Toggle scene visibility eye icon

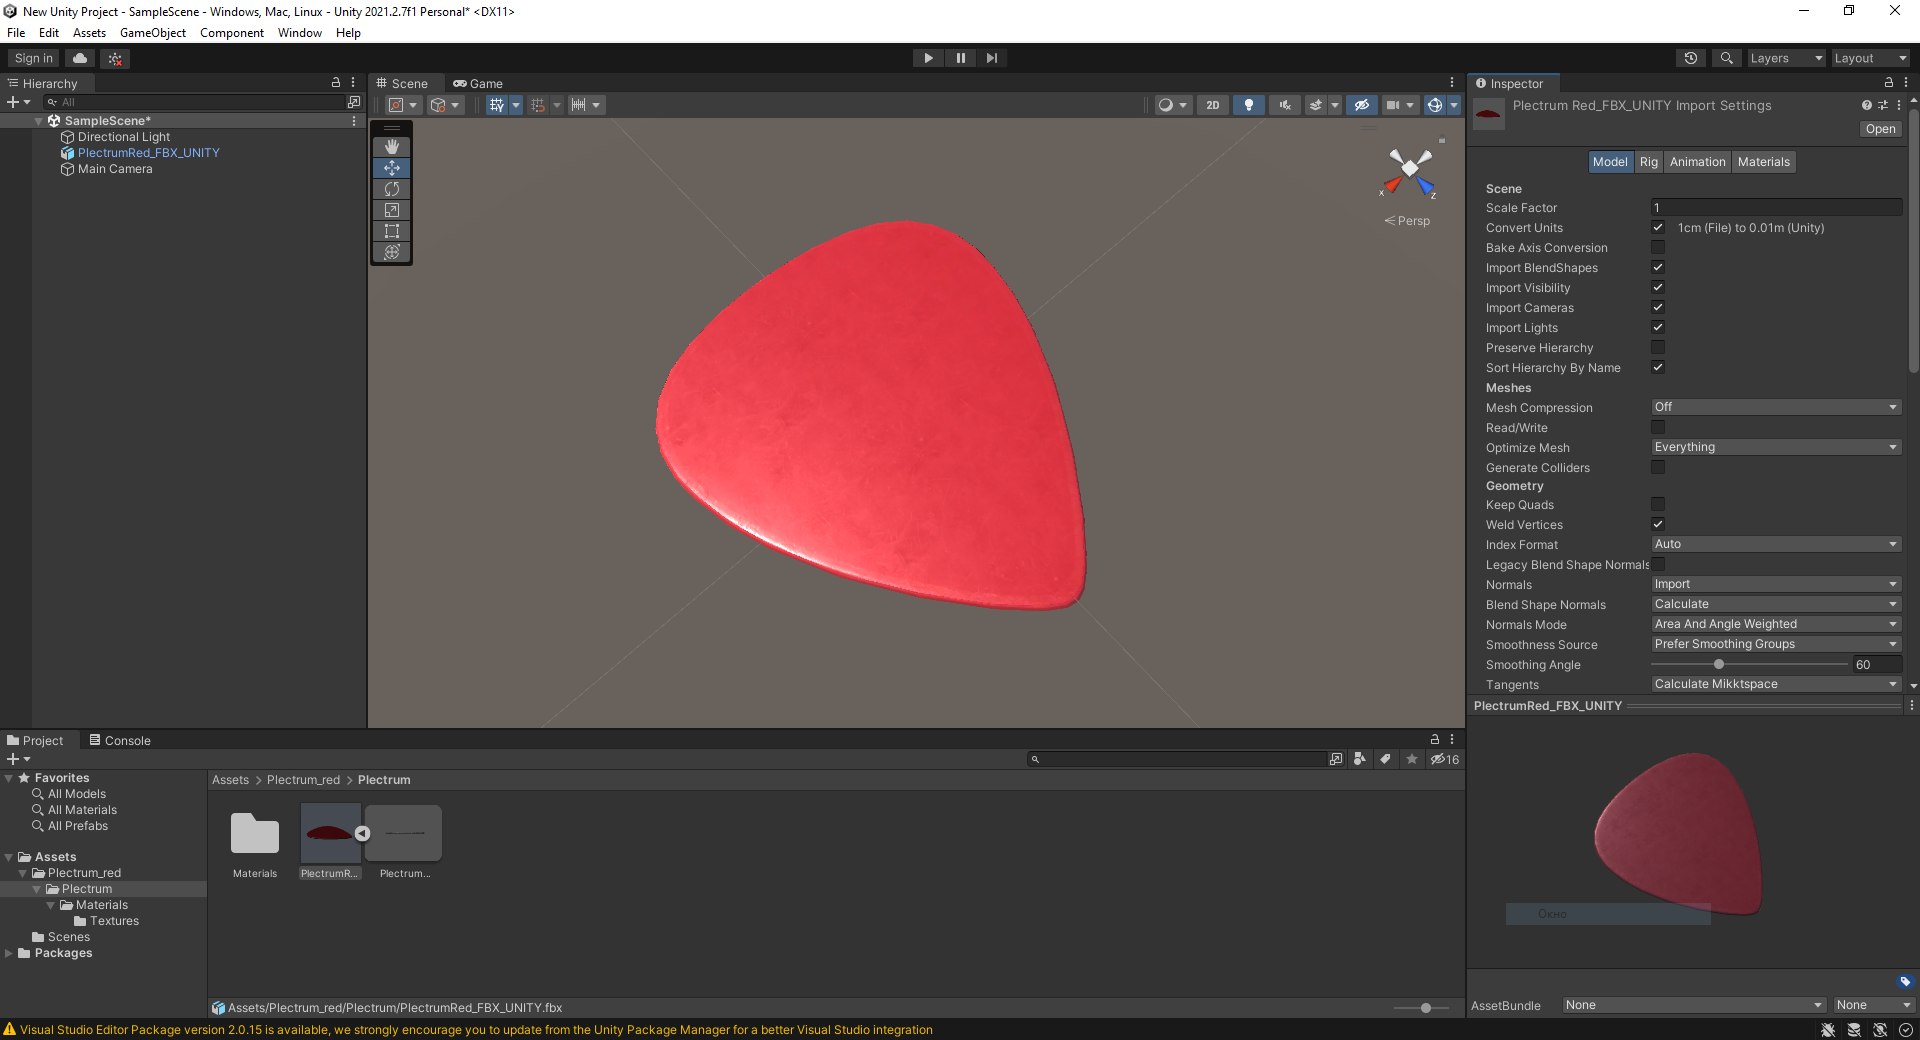pos(1361,105)
